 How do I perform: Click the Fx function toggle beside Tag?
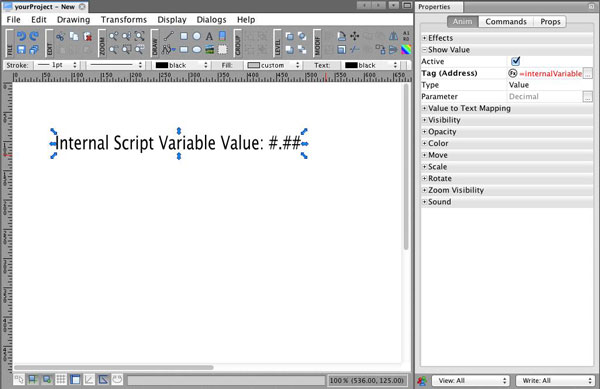tap(513, 73)
